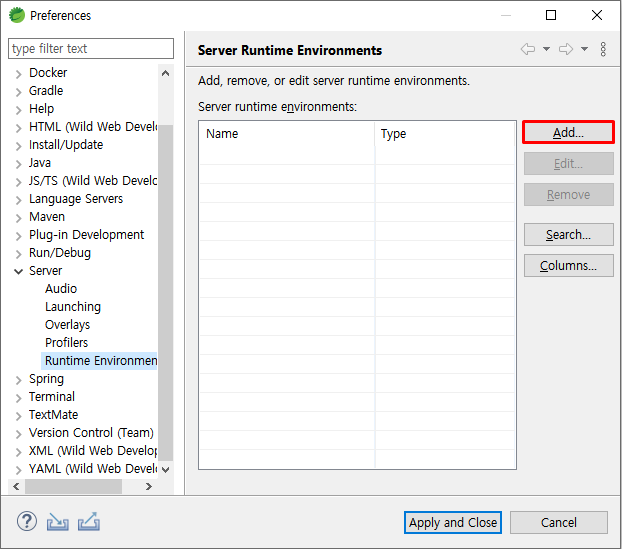Image resolution: width=622 pixels, height=549 pixels.
Task: Select the Overlays item under Server
Action: pos(67,324)
